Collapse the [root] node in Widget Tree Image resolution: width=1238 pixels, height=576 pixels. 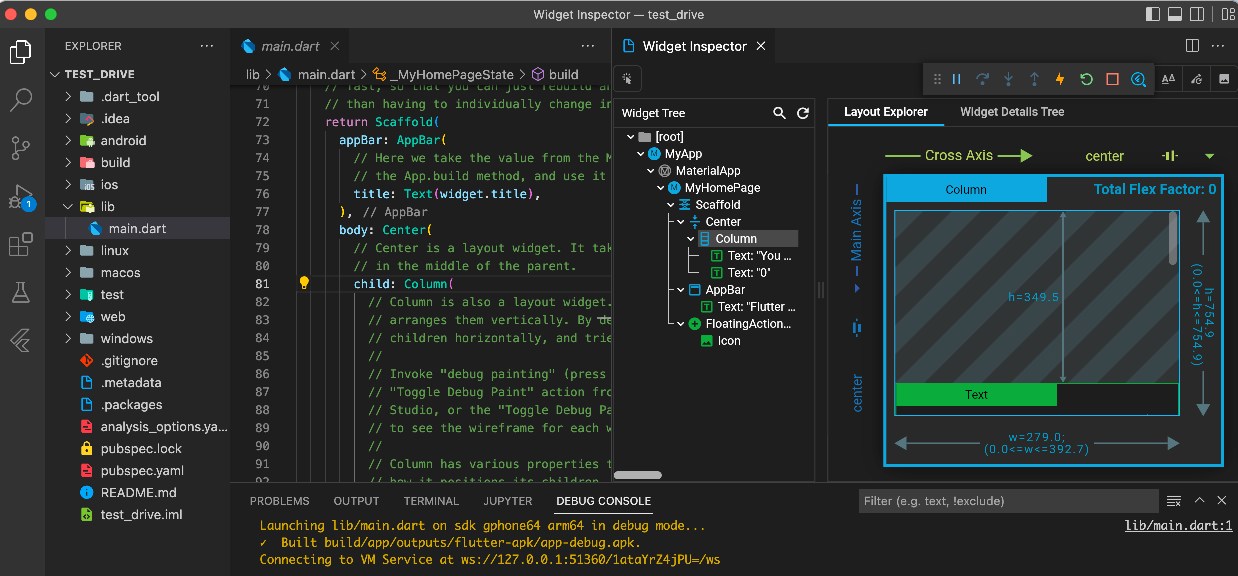630,137
